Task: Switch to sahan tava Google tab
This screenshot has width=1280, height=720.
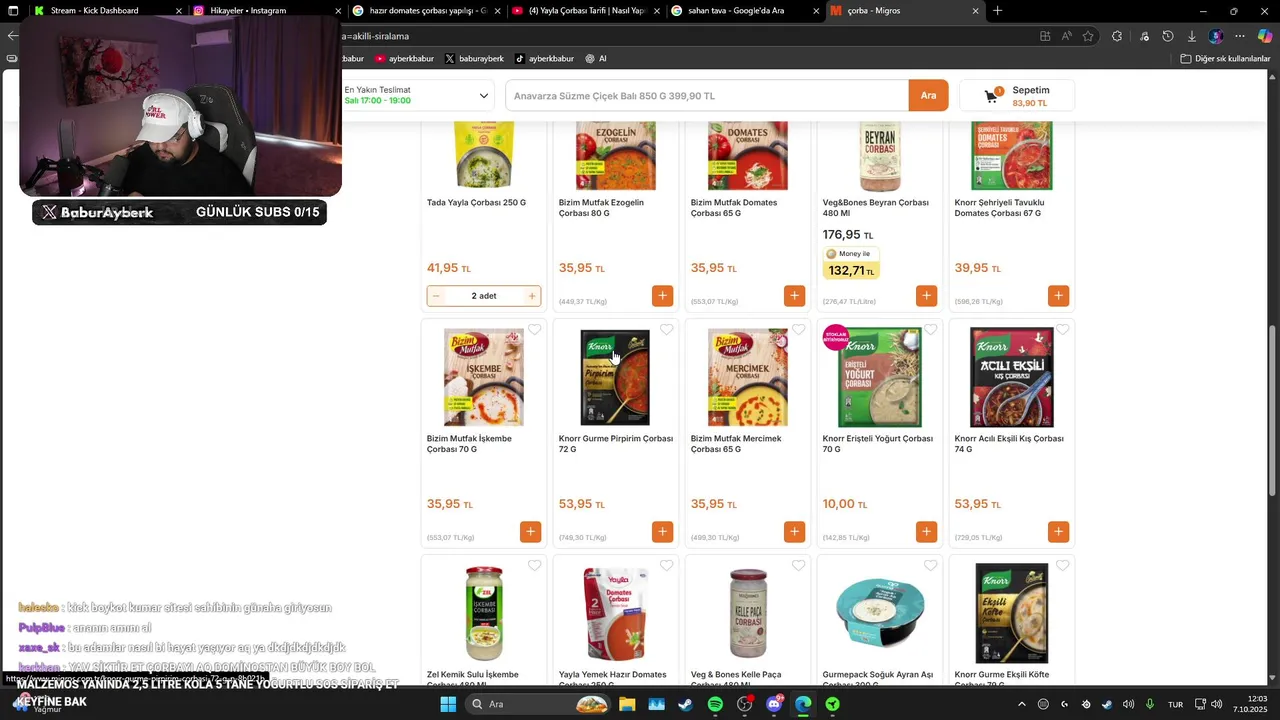Action: (745, 11)
